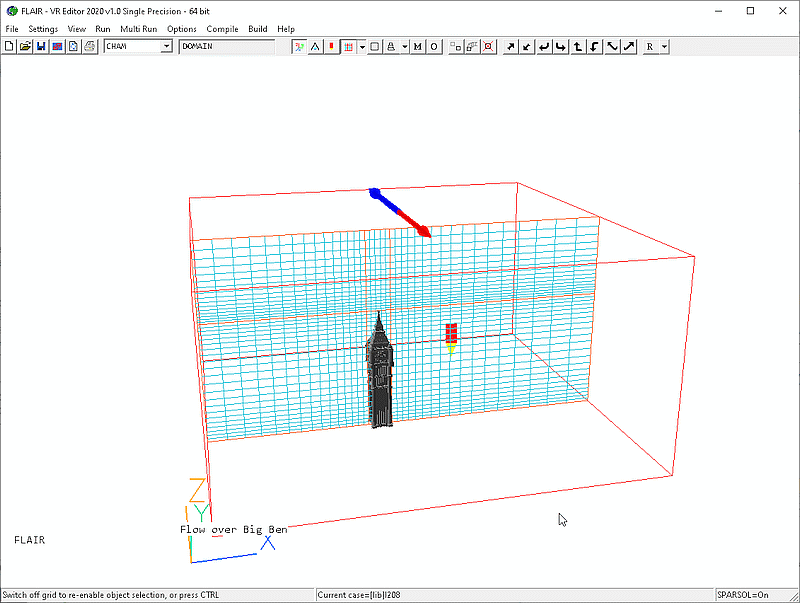Open the dropdown next to R button
The height and width of the screenshot is (603, 800).
click(x=664, y=46)
